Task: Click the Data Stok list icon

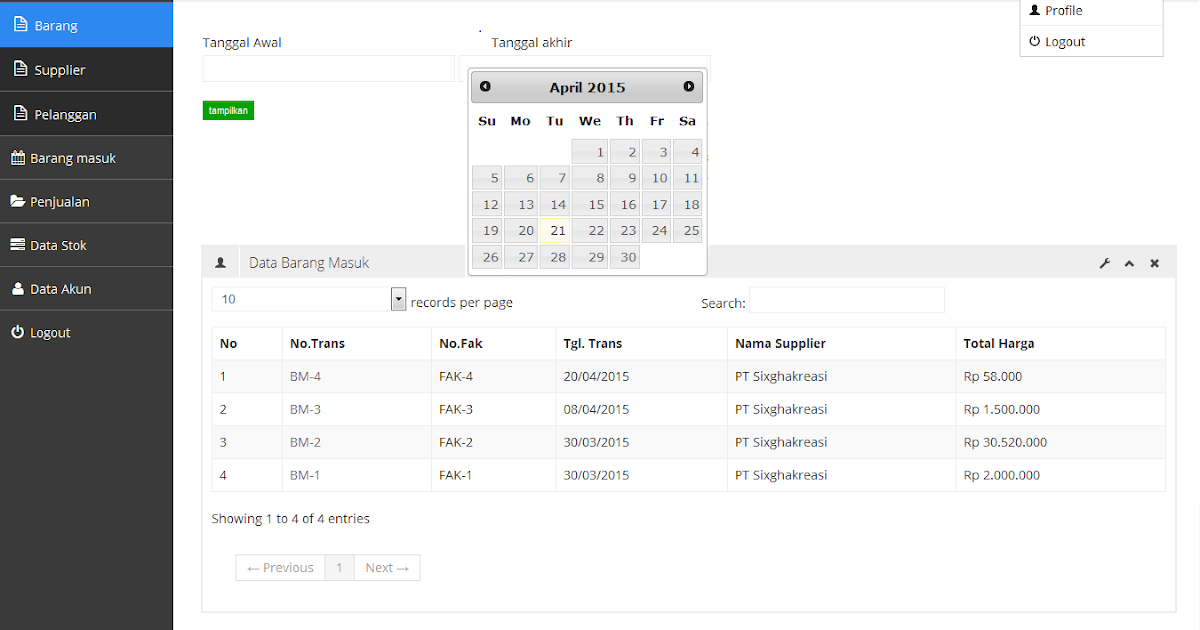Action: tap(21, 244)
